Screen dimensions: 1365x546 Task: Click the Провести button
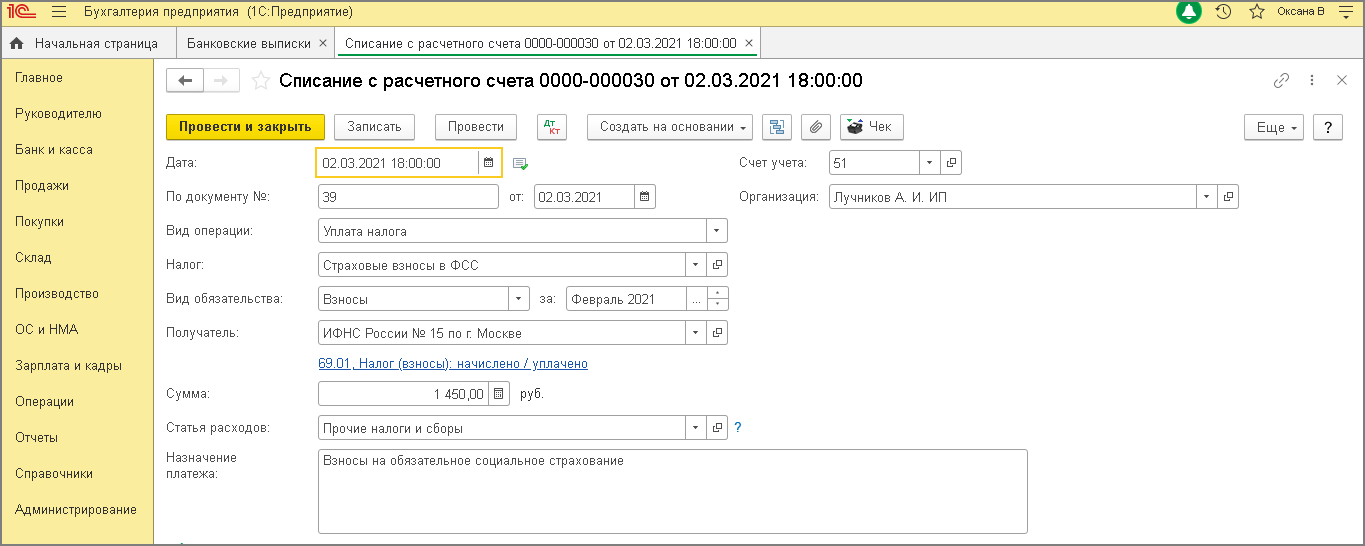476,127
